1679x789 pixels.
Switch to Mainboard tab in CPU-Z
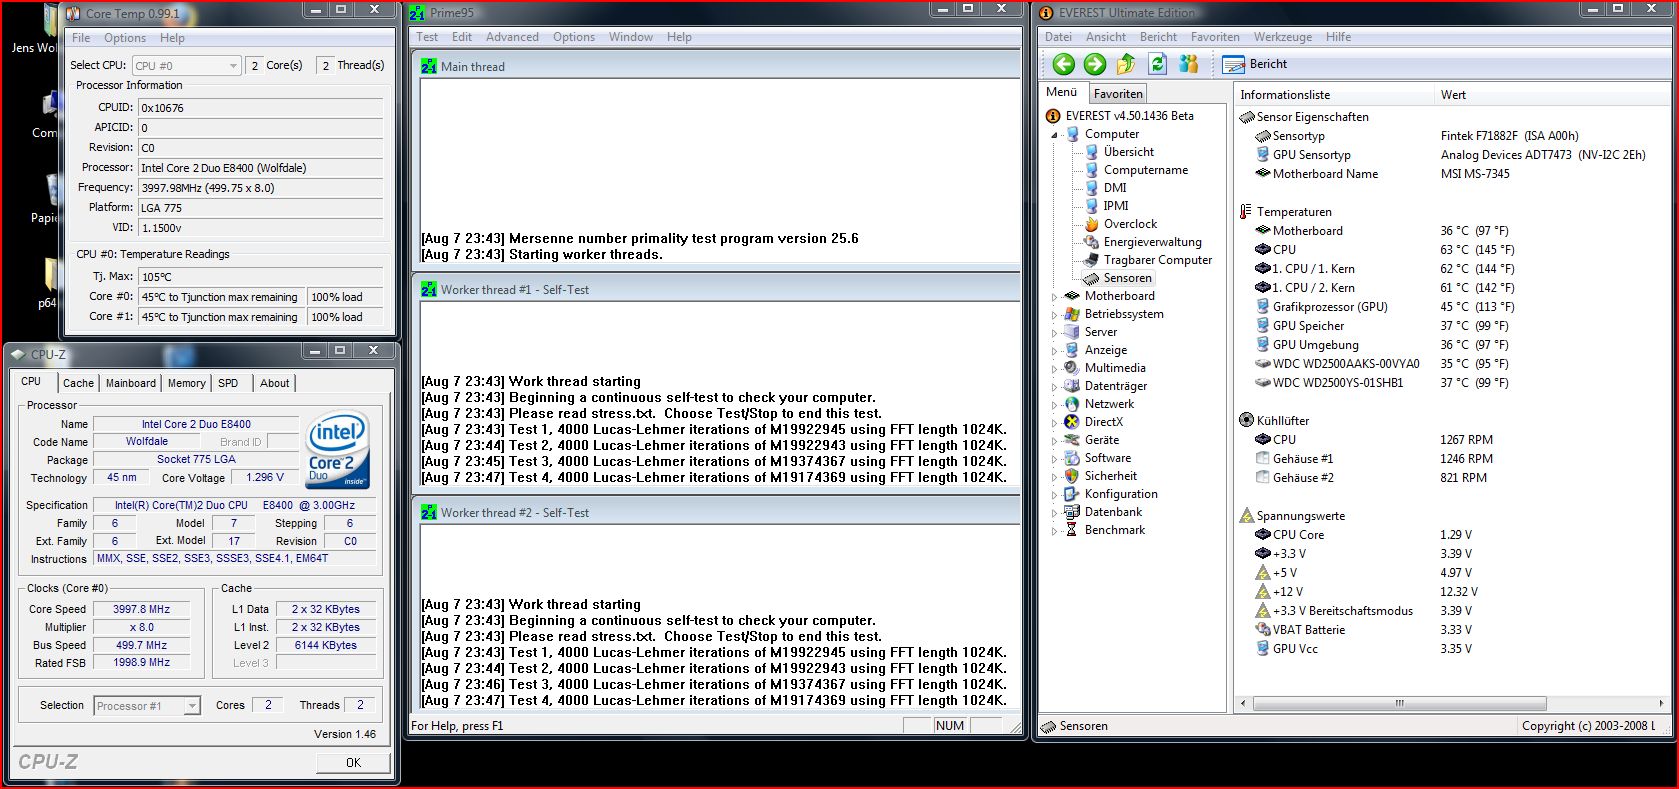(x=131, y=383)
